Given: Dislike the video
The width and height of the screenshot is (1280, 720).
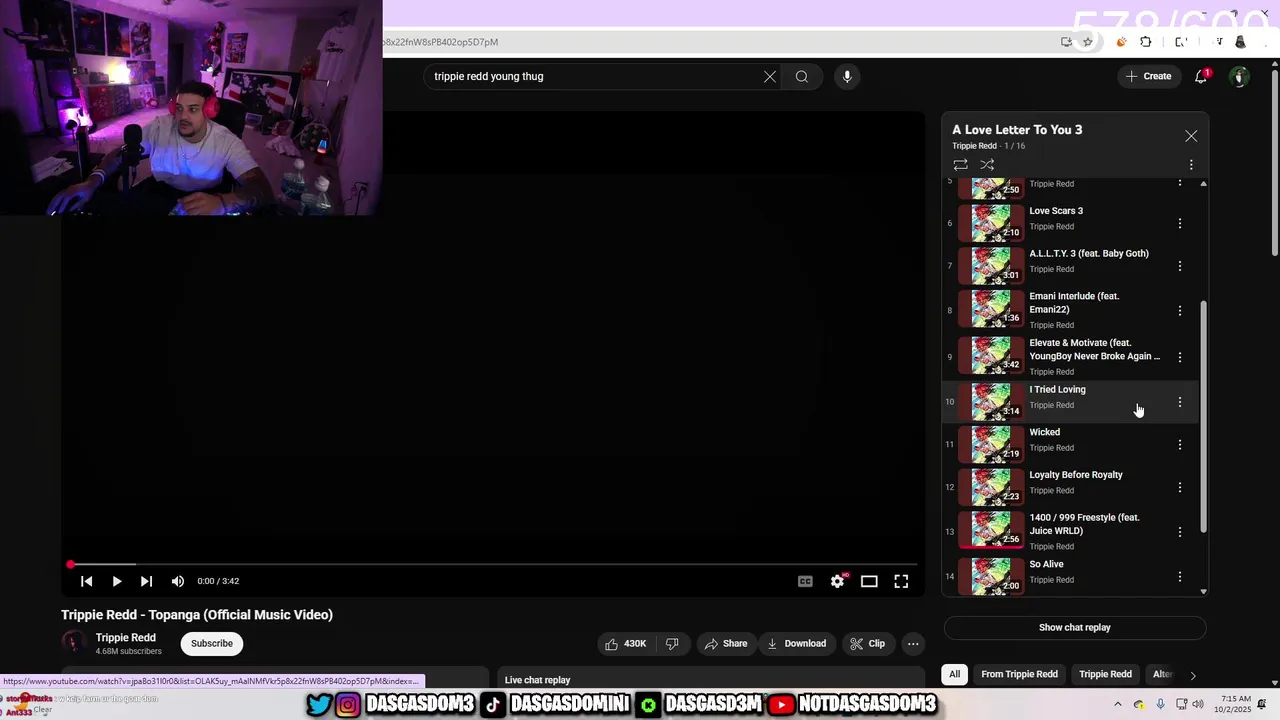Looking at the screenshot, I should 672,643.
